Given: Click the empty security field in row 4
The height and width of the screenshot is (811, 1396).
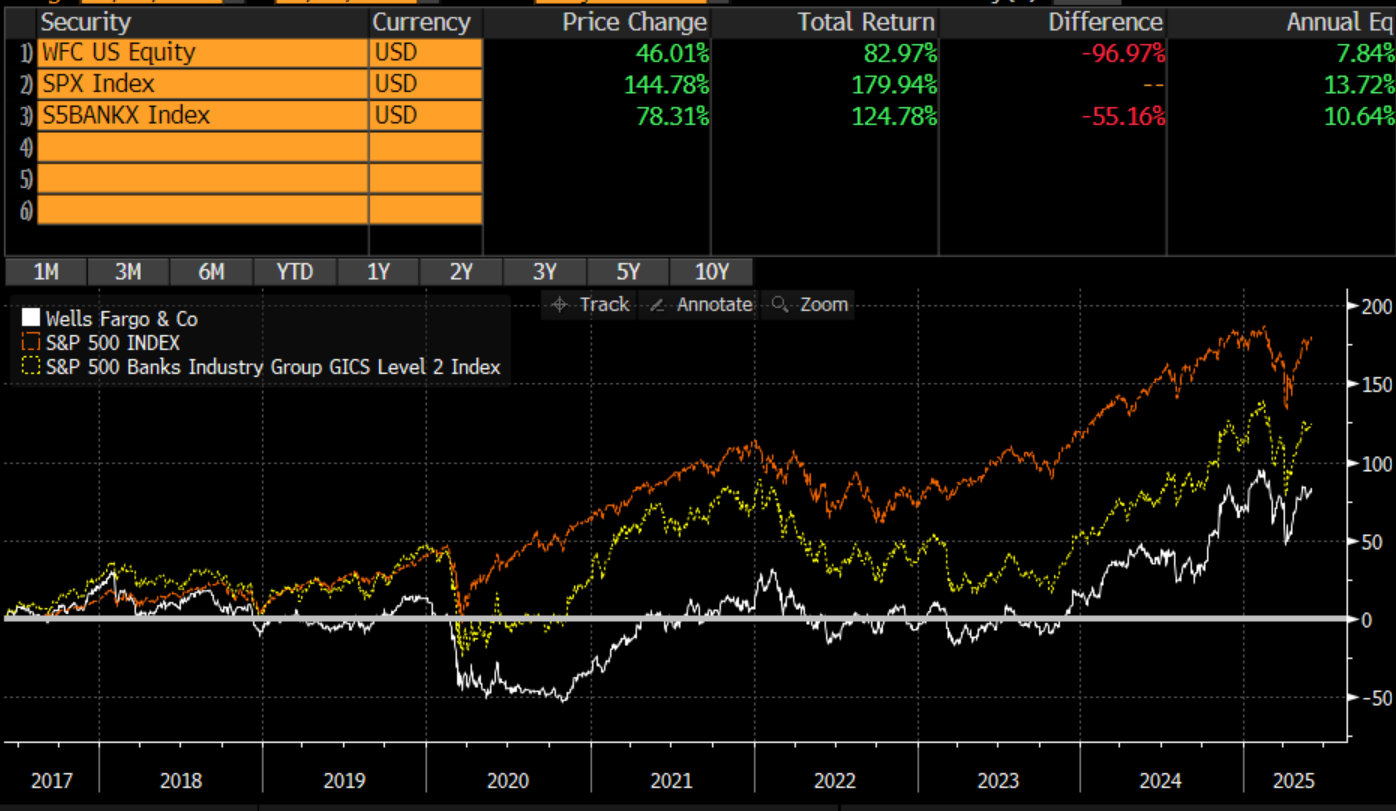Looking at the screenshot, I should point(202,148).
